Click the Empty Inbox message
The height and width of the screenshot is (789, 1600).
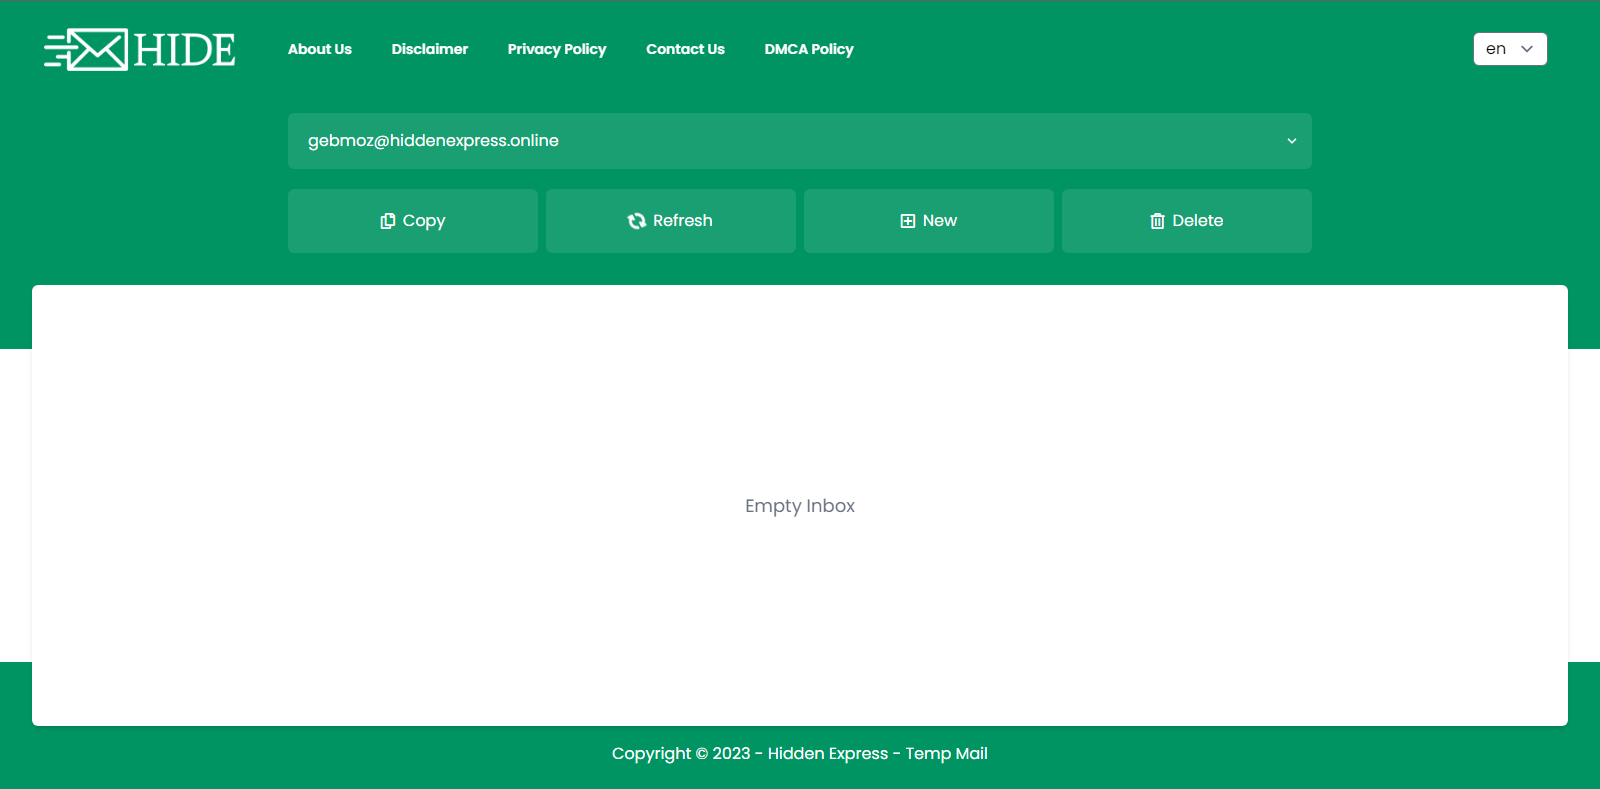[x=800, y=506]
